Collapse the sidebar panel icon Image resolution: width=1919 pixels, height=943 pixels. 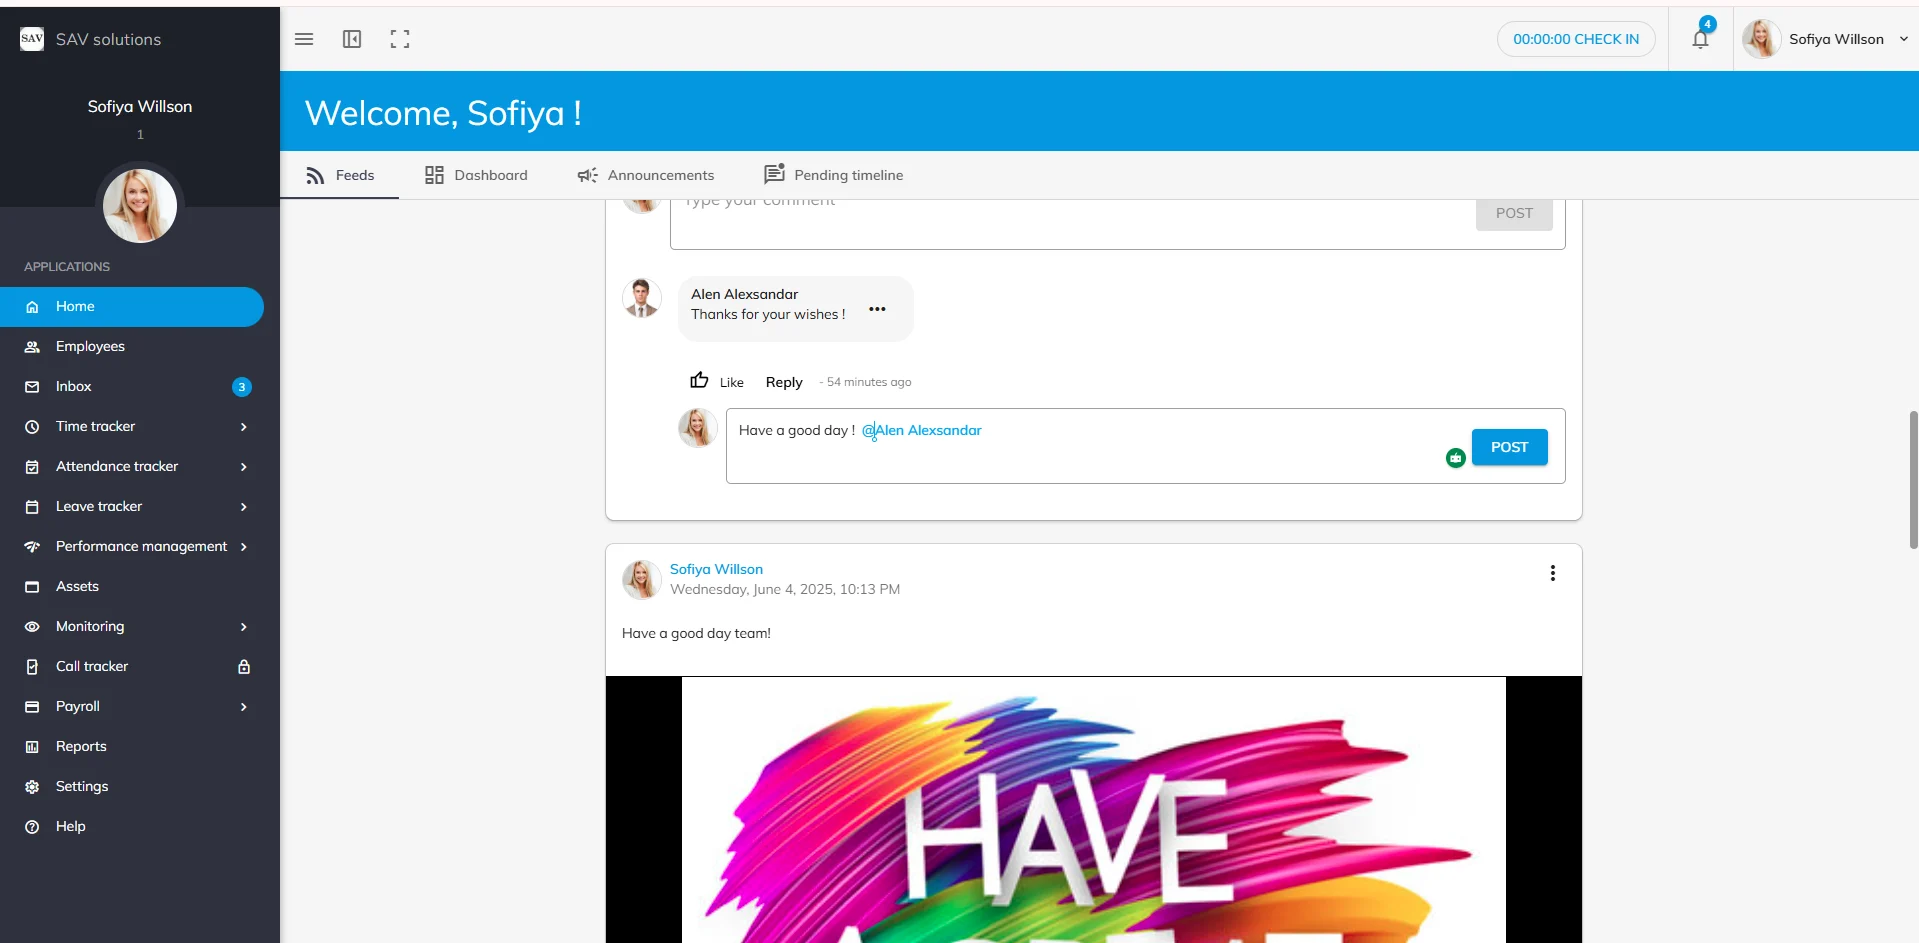352,39
